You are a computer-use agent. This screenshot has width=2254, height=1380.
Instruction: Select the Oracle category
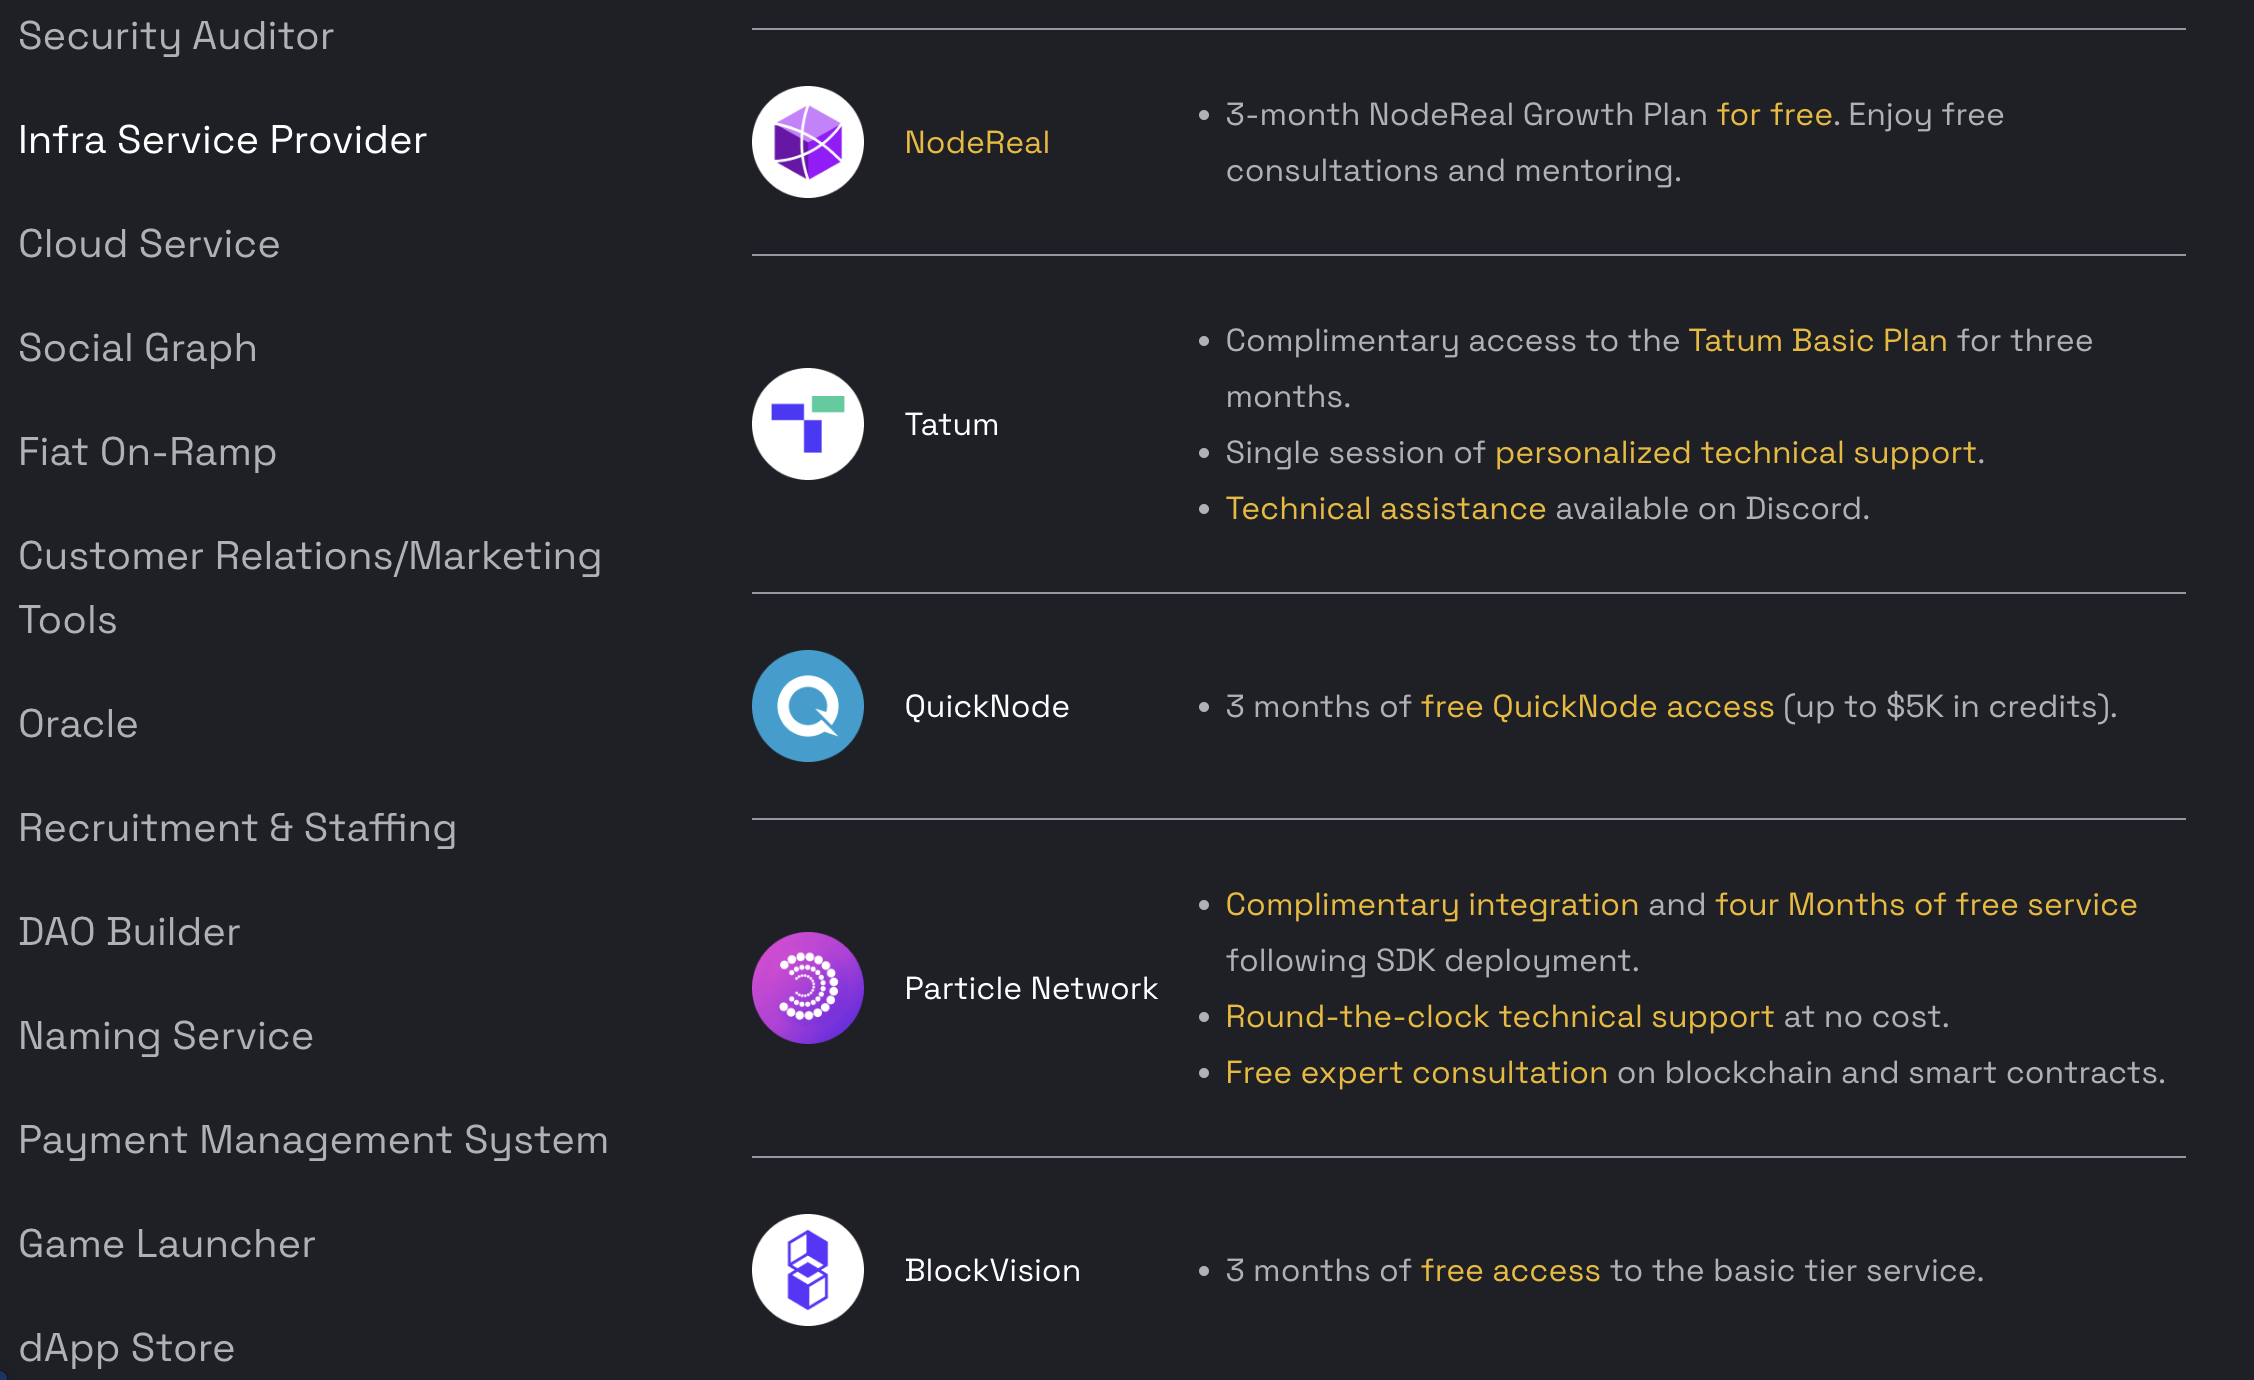[78, 724]
